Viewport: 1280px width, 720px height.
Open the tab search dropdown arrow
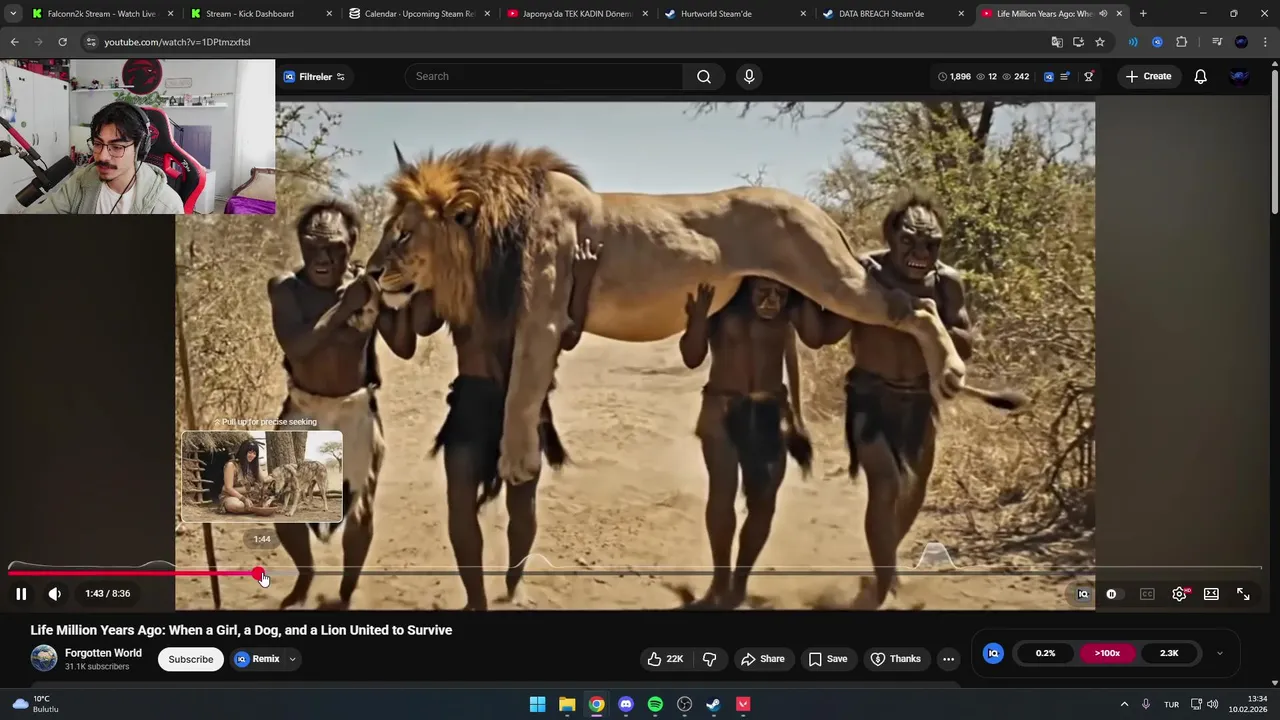pos(12,14)
